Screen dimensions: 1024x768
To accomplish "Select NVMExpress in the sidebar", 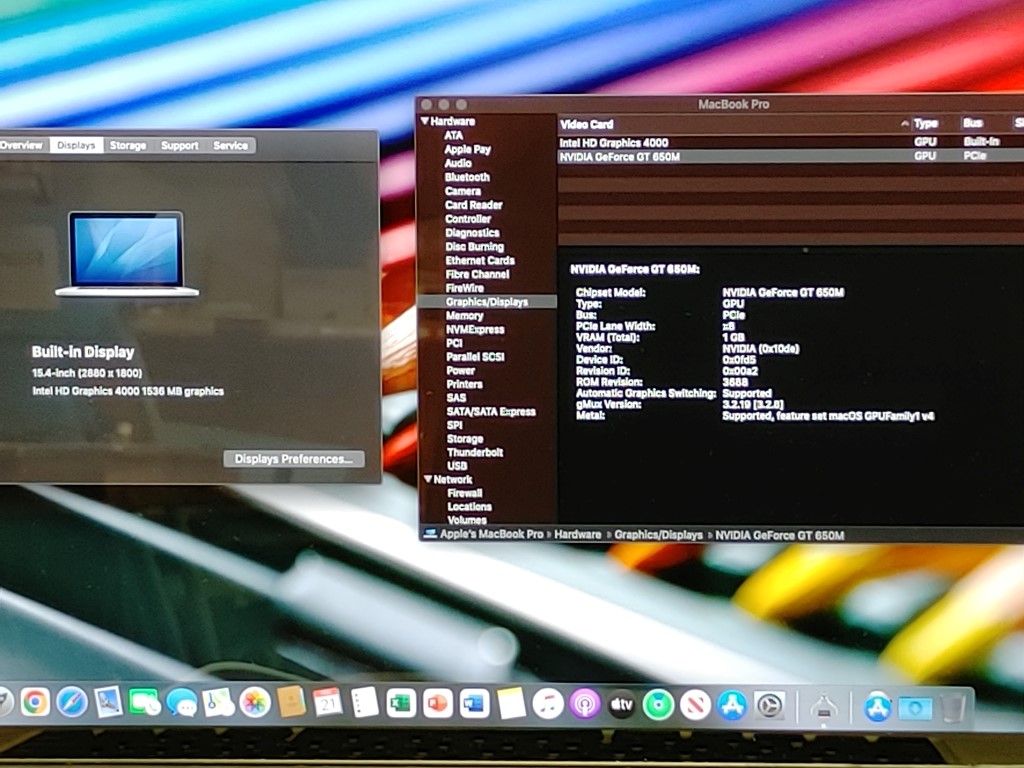I will [x=475, y=329].
